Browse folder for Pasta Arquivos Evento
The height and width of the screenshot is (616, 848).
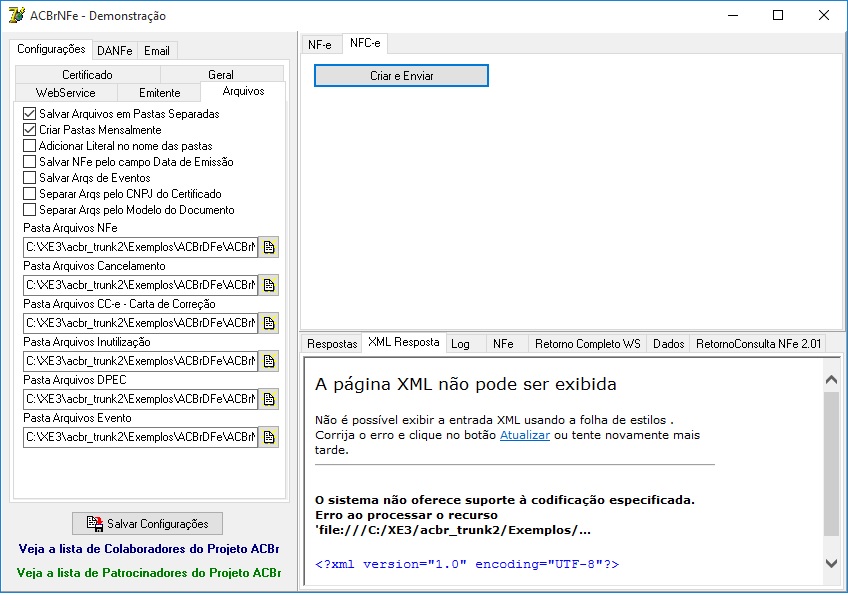(x=269, y=437)
